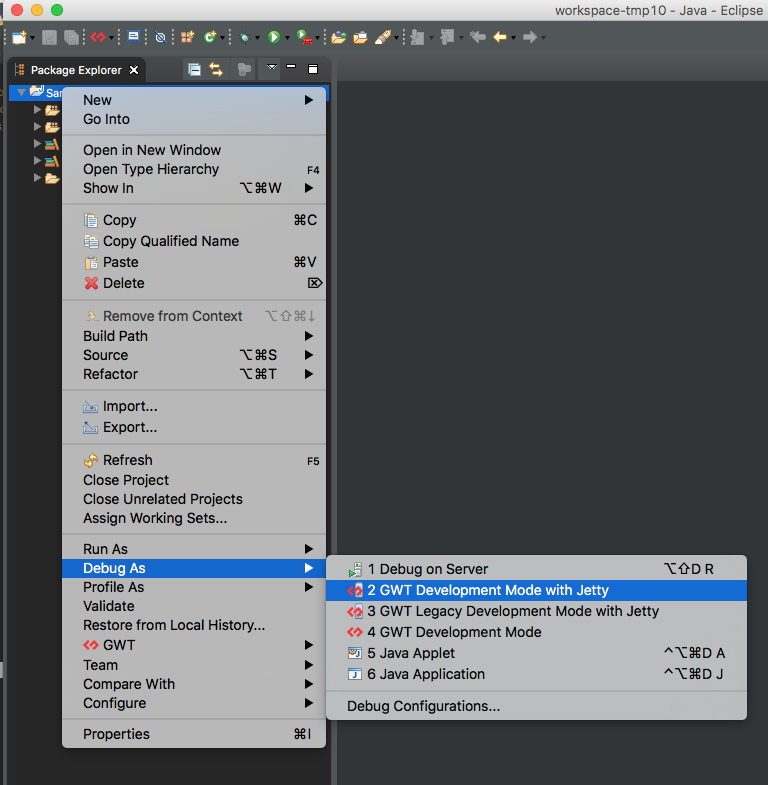
Task: Click the red GWT toolbar icon
Action: point(98,38)
